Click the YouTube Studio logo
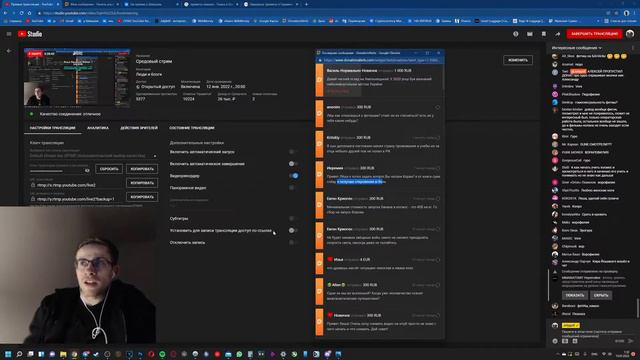 [30, 34]
